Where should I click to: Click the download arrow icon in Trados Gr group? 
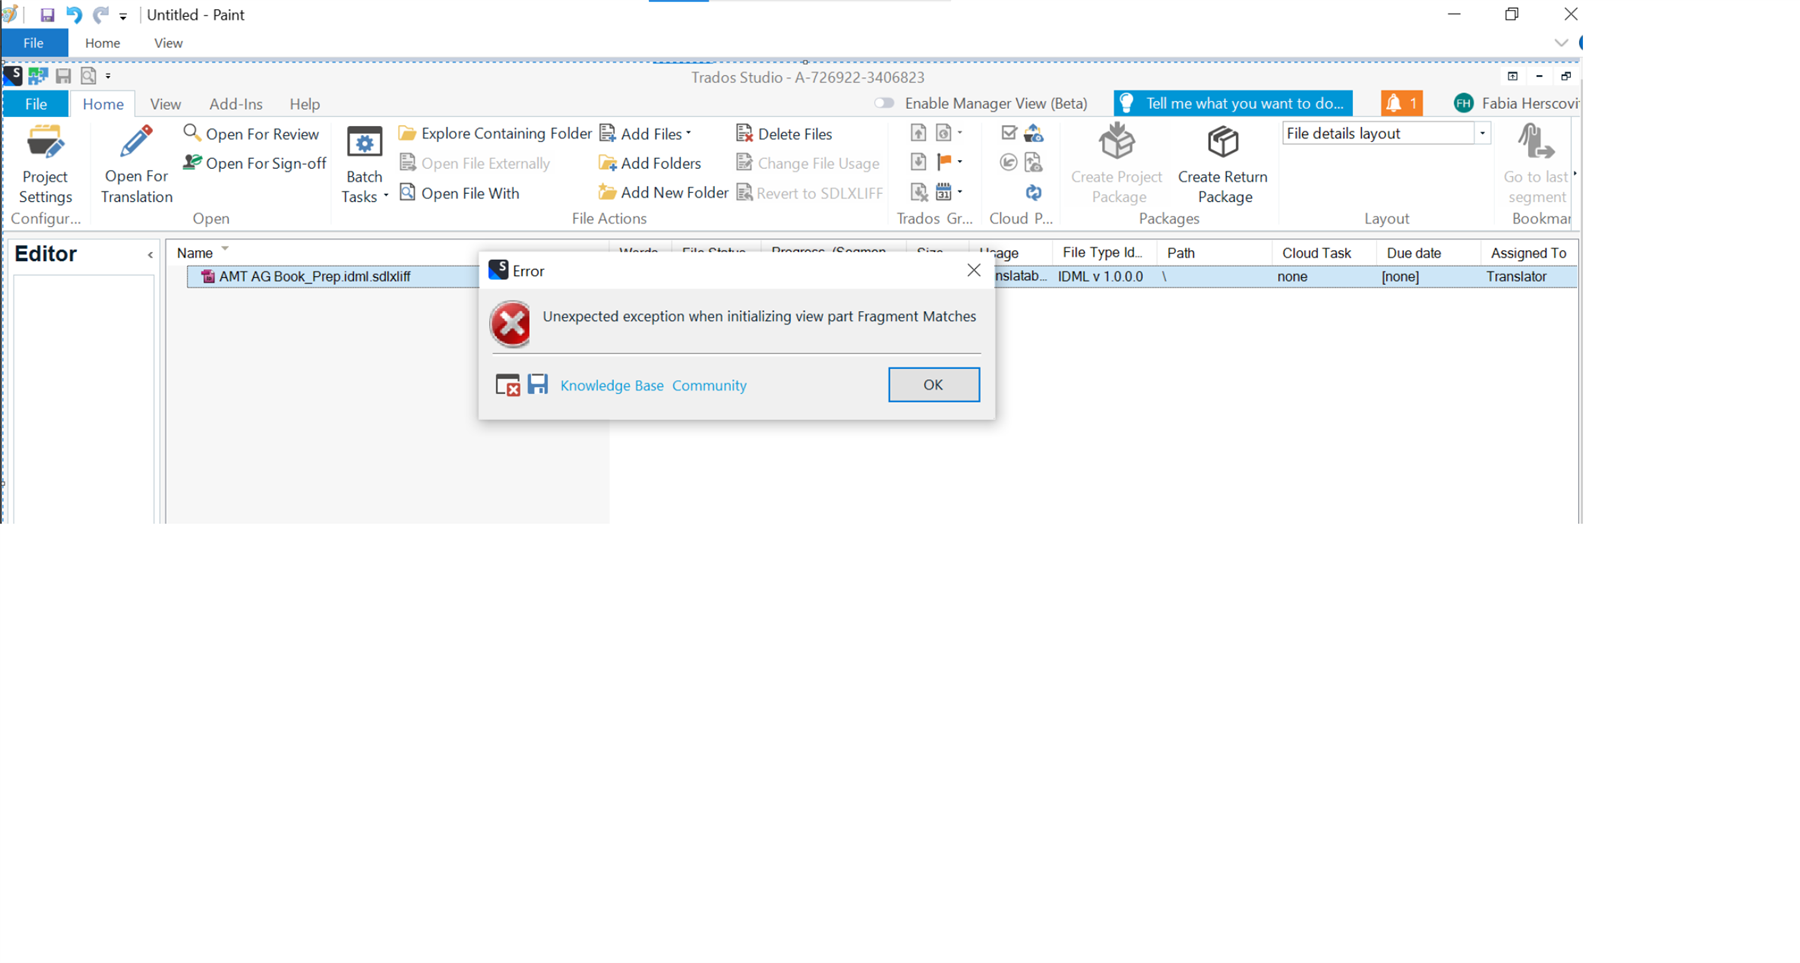[x=918, y=162]
